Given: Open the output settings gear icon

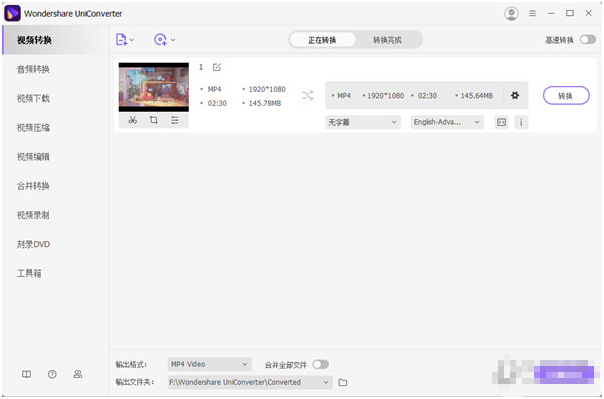Looking at the screenshot, I should click(x=515, y=95).
